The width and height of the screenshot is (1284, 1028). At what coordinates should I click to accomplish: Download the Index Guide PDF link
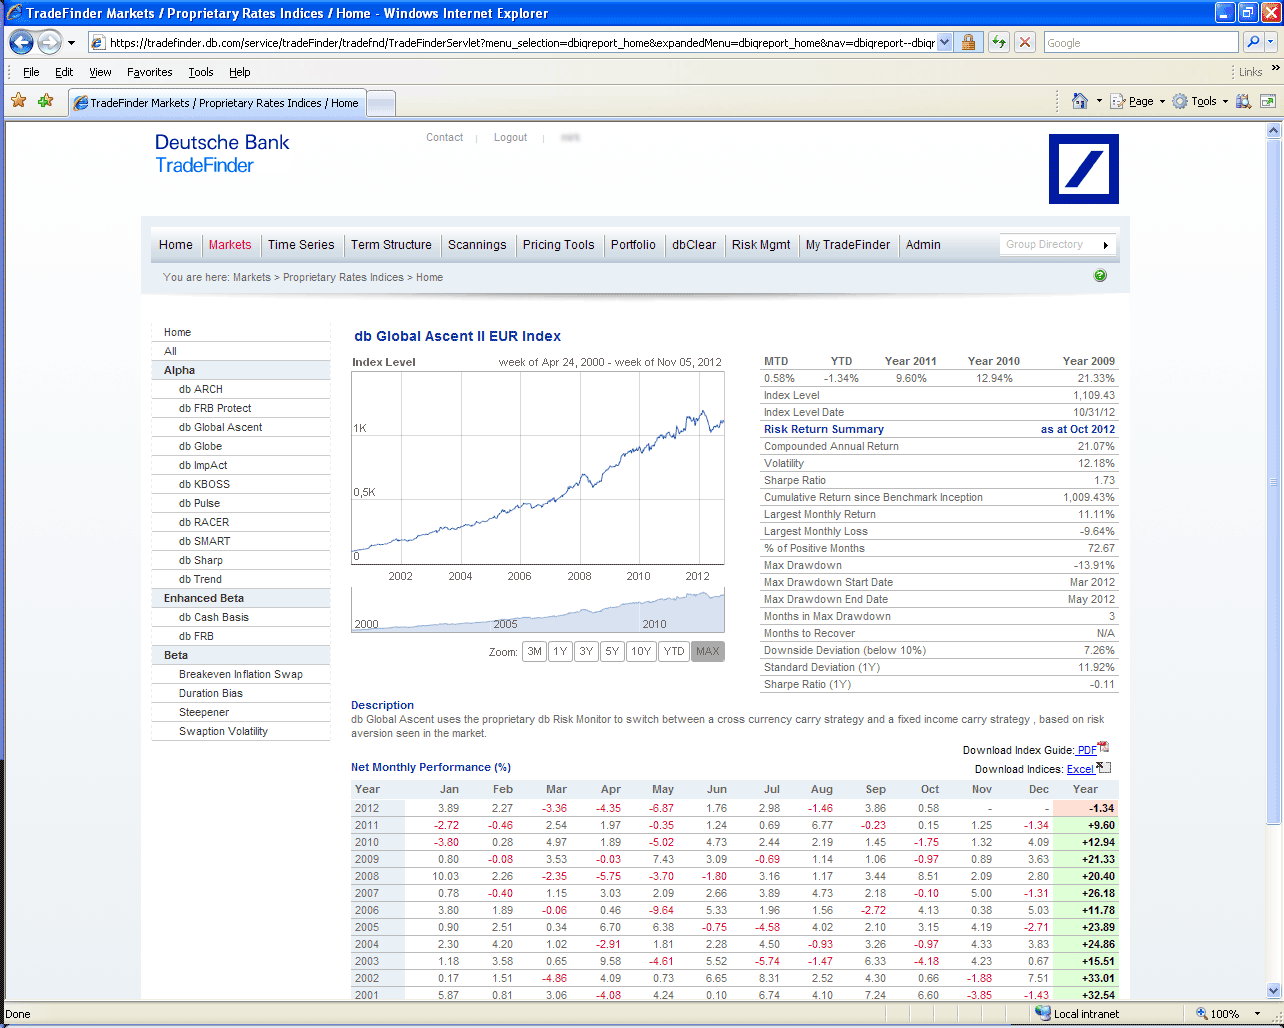(1087, 750)
